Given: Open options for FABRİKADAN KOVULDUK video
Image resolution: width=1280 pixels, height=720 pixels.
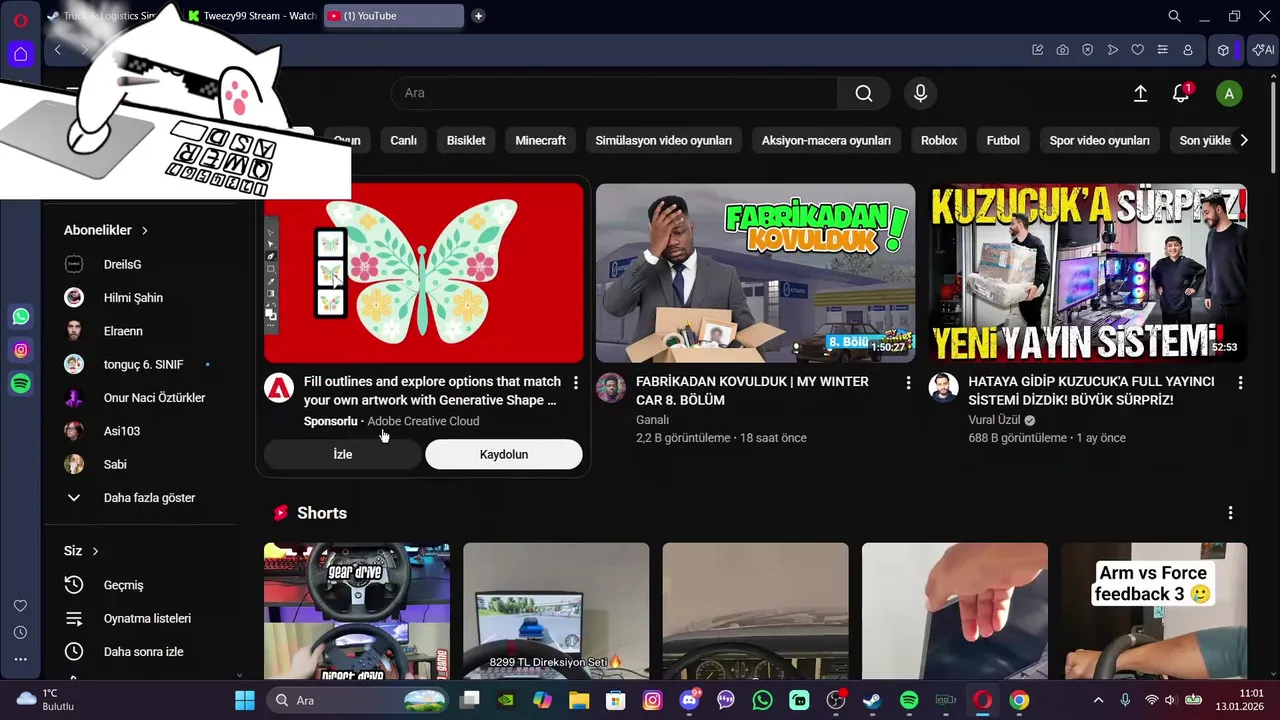Looking at the screenshot, I should (908, 382).
